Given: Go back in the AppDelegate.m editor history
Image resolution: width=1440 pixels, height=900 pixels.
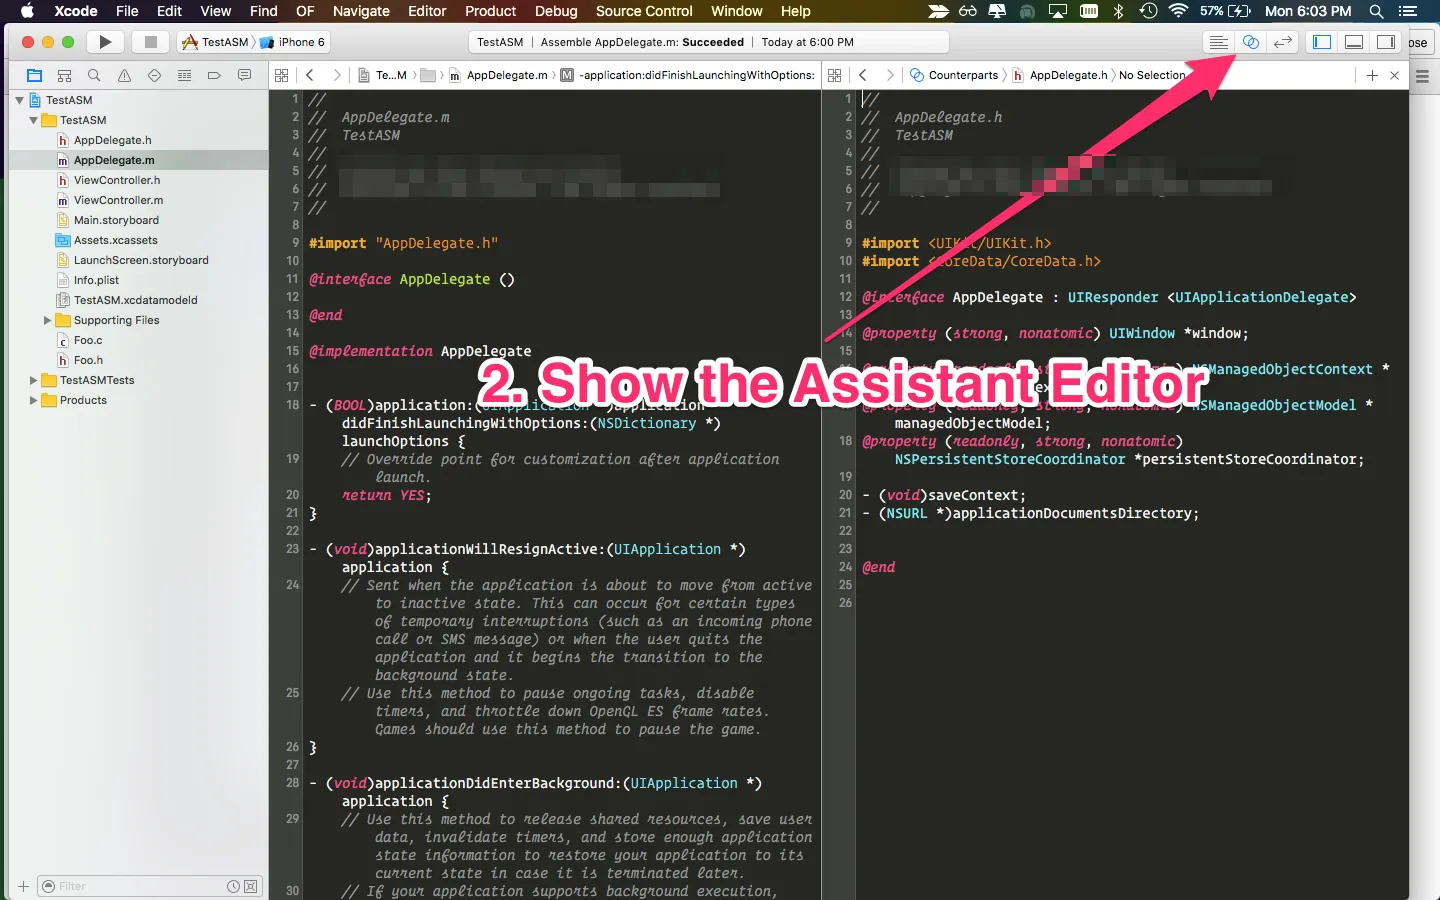Looking at the screenshot, I should pyautogui.click(x=310, y=75).
